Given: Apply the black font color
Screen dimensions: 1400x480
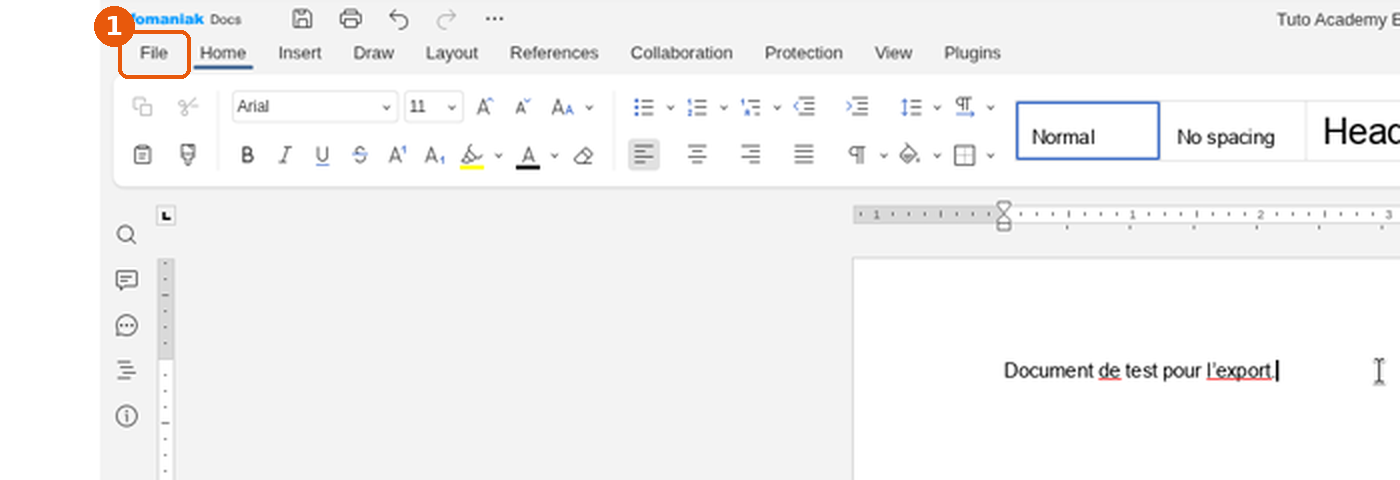Looking at the screenshot, I should 528,155.
